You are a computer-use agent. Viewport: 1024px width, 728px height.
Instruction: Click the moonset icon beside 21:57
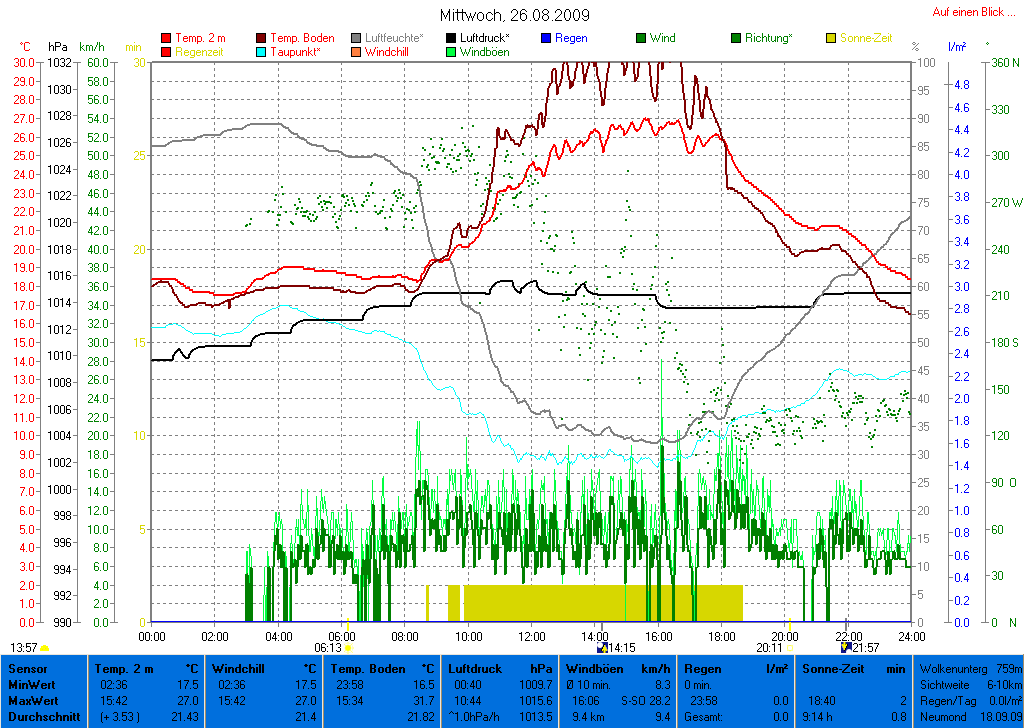[845, 648]
